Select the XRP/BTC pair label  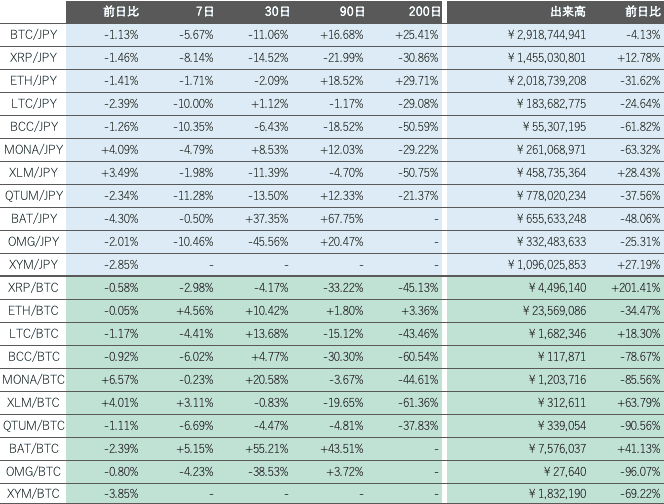pyautogui.click(x=33, y=288)
